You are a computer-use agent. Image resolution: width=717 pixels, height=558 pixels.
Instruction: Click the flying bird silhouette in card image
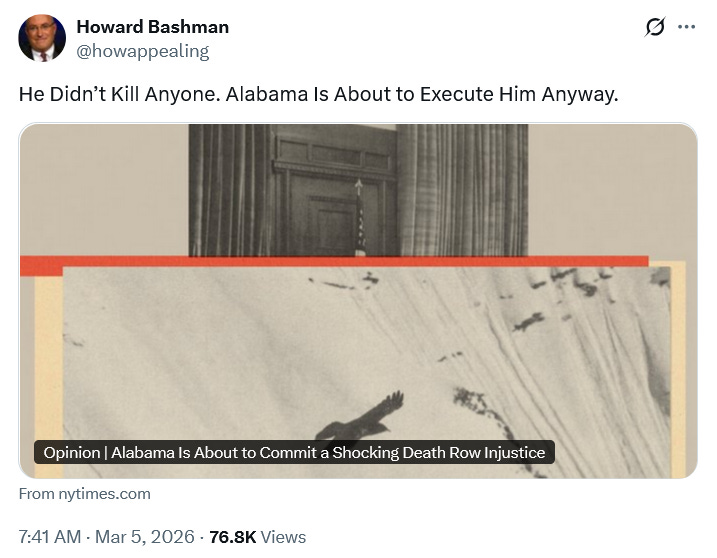point(361,418)
